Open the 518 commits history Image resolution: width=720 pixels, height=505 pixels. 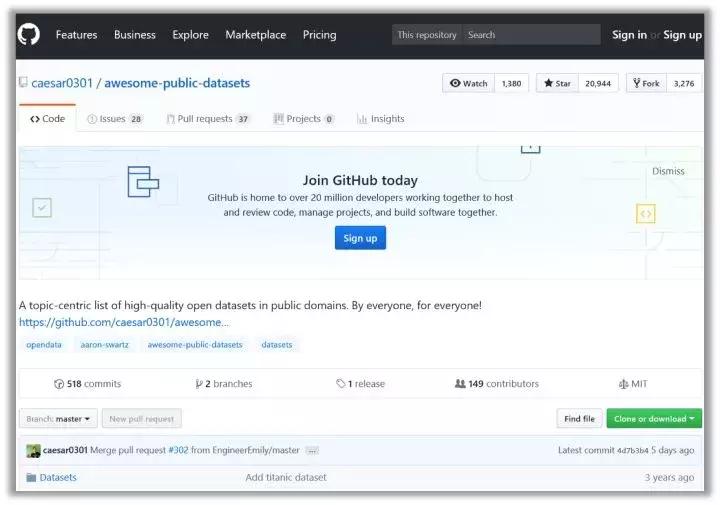tap(87, 384)
